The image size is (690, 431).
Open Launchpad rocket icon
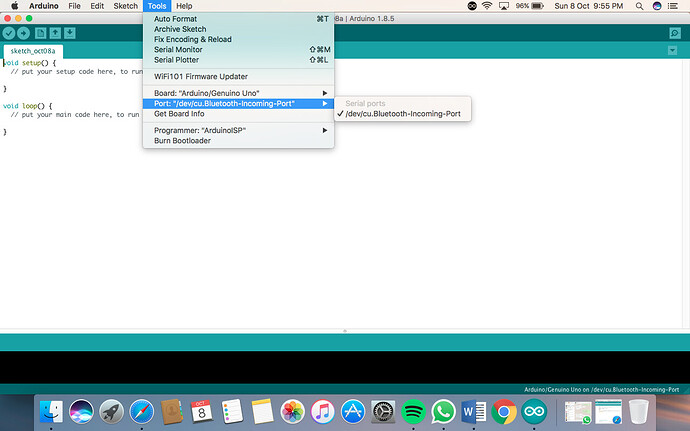pyautogui.click(x=111, y=412)
